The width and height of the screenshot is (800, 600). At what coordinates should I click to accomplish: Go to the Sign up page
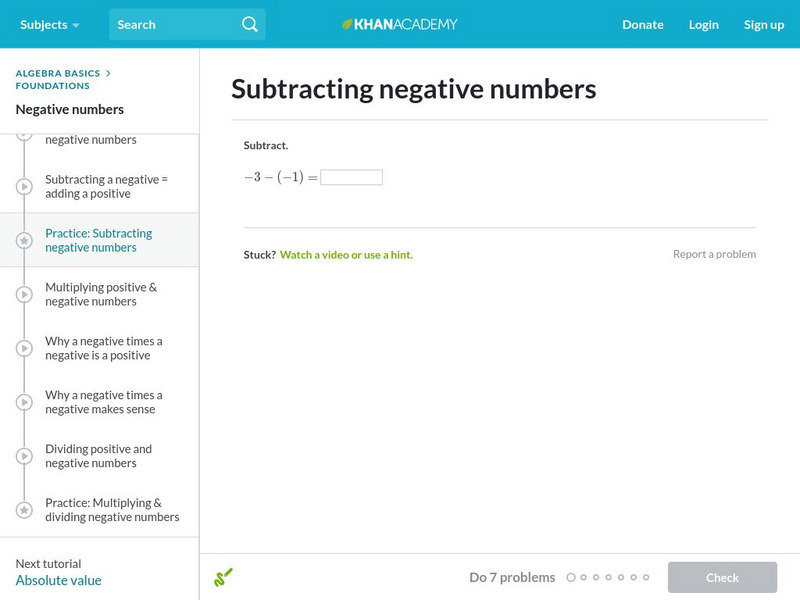(763, 24)
